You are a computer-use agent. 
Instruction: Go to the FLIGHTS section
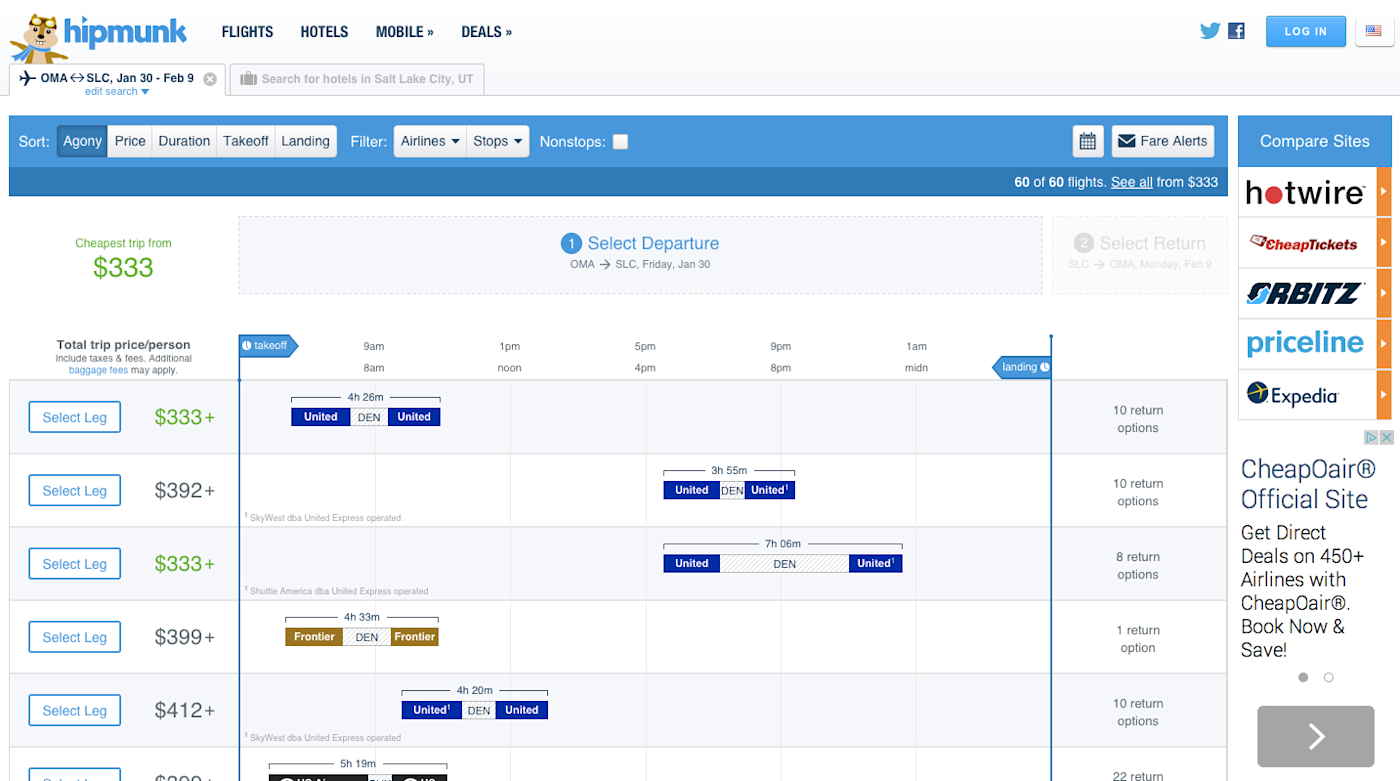(x=247, y=32)
